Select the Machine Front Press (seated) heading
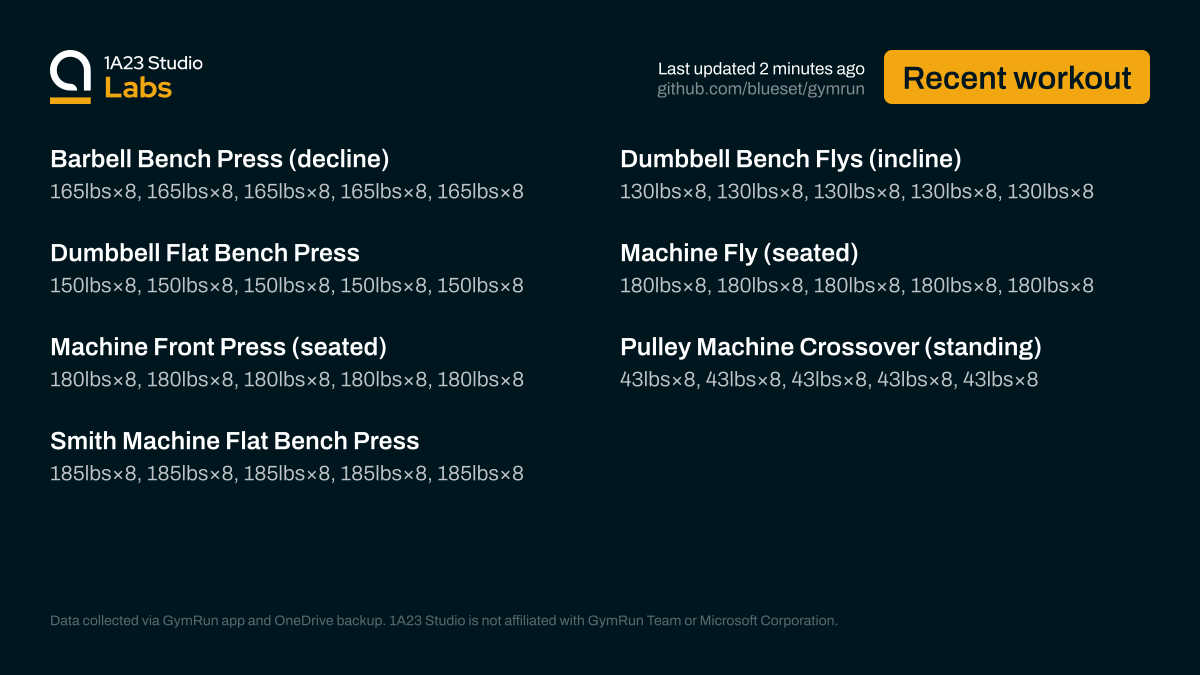This screenshot has width=1200, height=675. coord(218,347)
